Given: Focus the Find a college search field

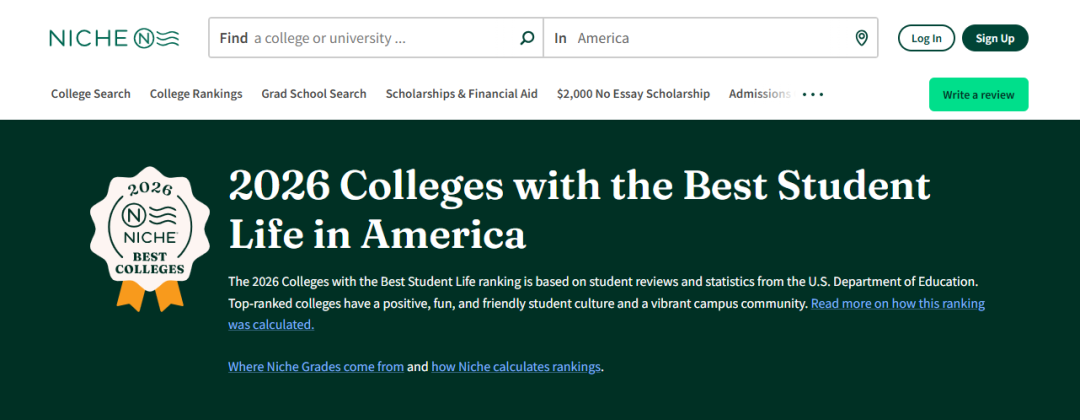Looking at the screenshot, I should [x=376, y=38].
